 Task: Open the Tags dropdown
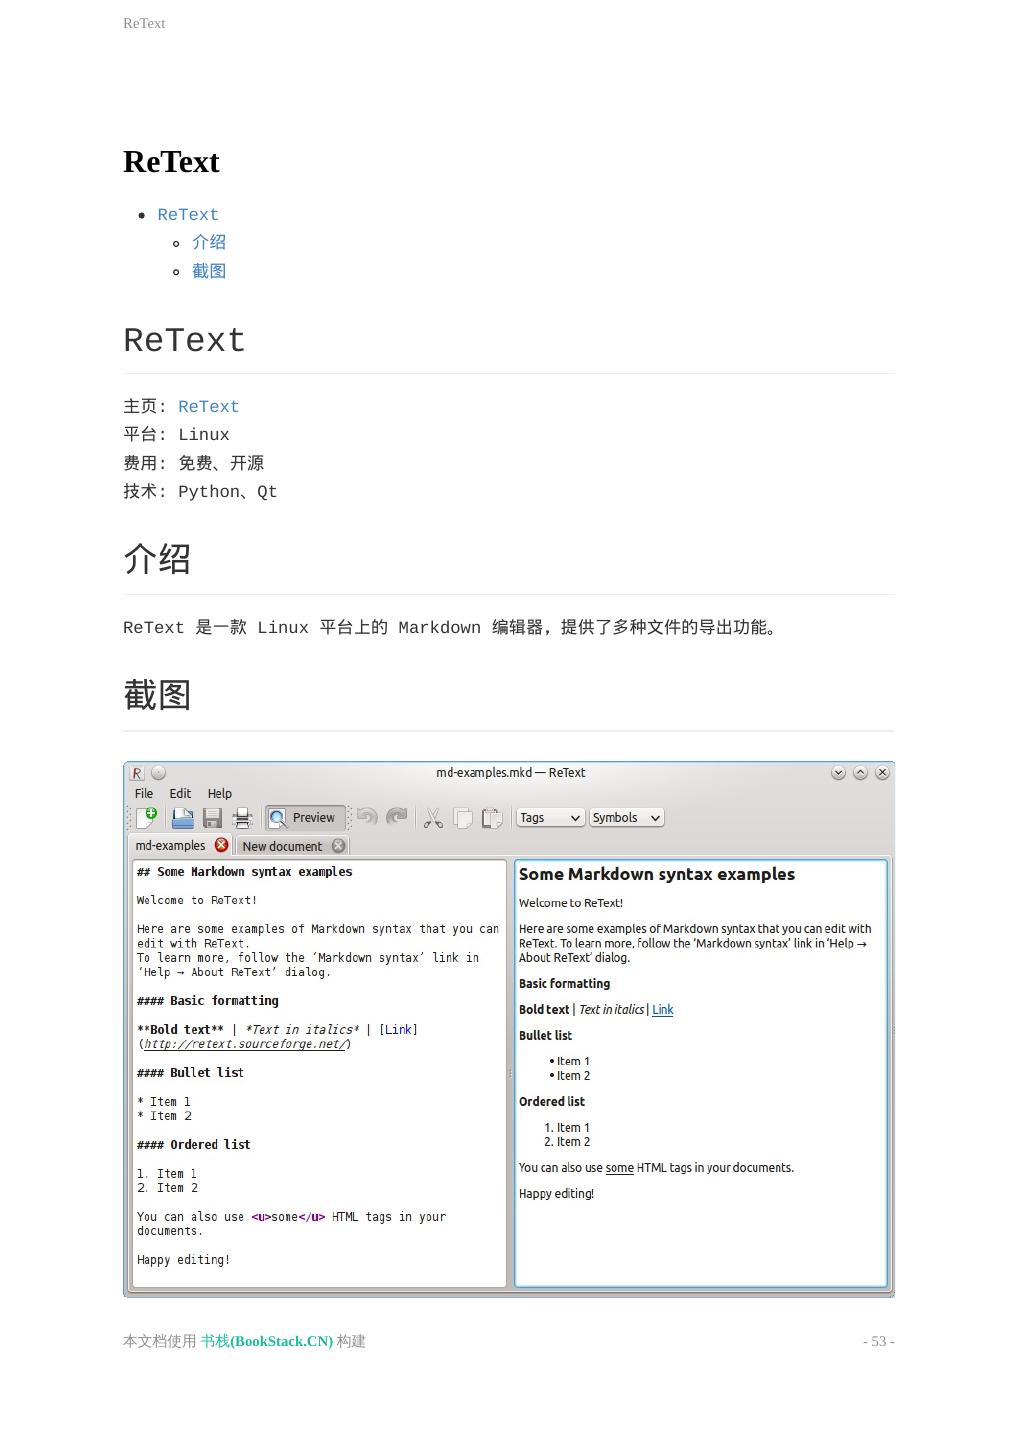(550, 818)
